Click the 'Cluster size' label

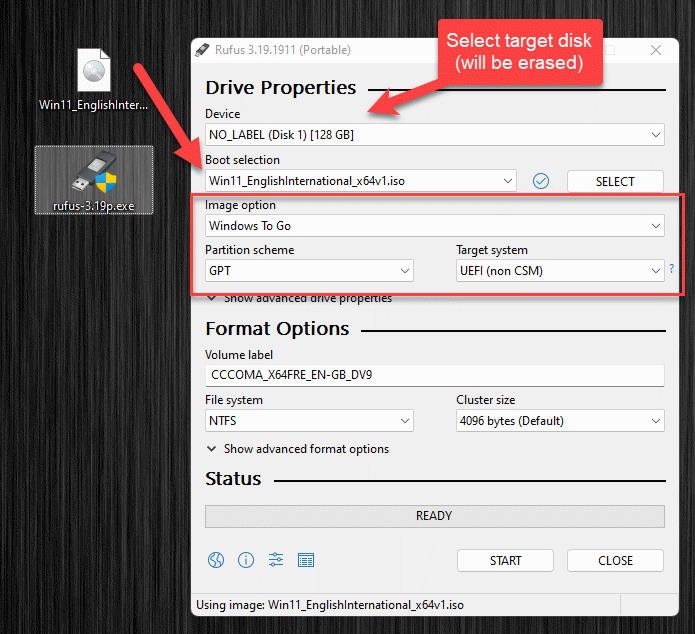tap(486, 400)
